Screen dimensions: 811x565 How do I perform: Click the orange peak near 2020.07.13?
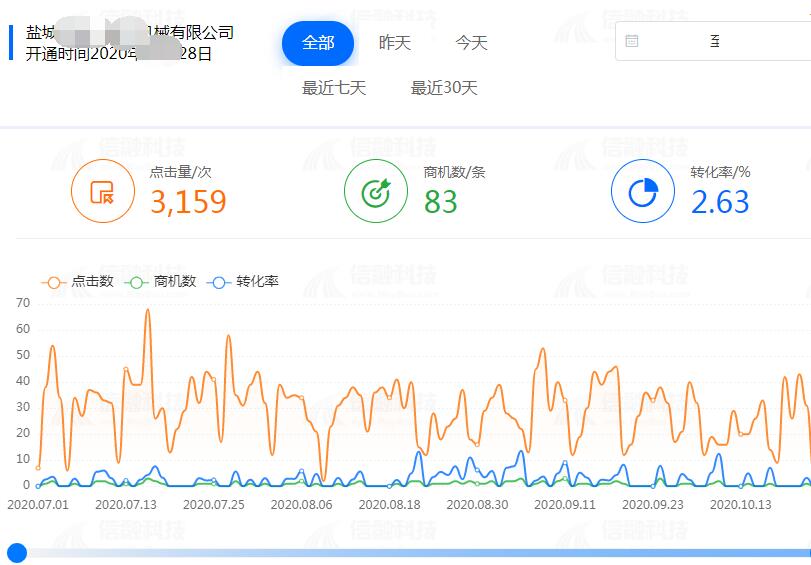click(148, 311)
